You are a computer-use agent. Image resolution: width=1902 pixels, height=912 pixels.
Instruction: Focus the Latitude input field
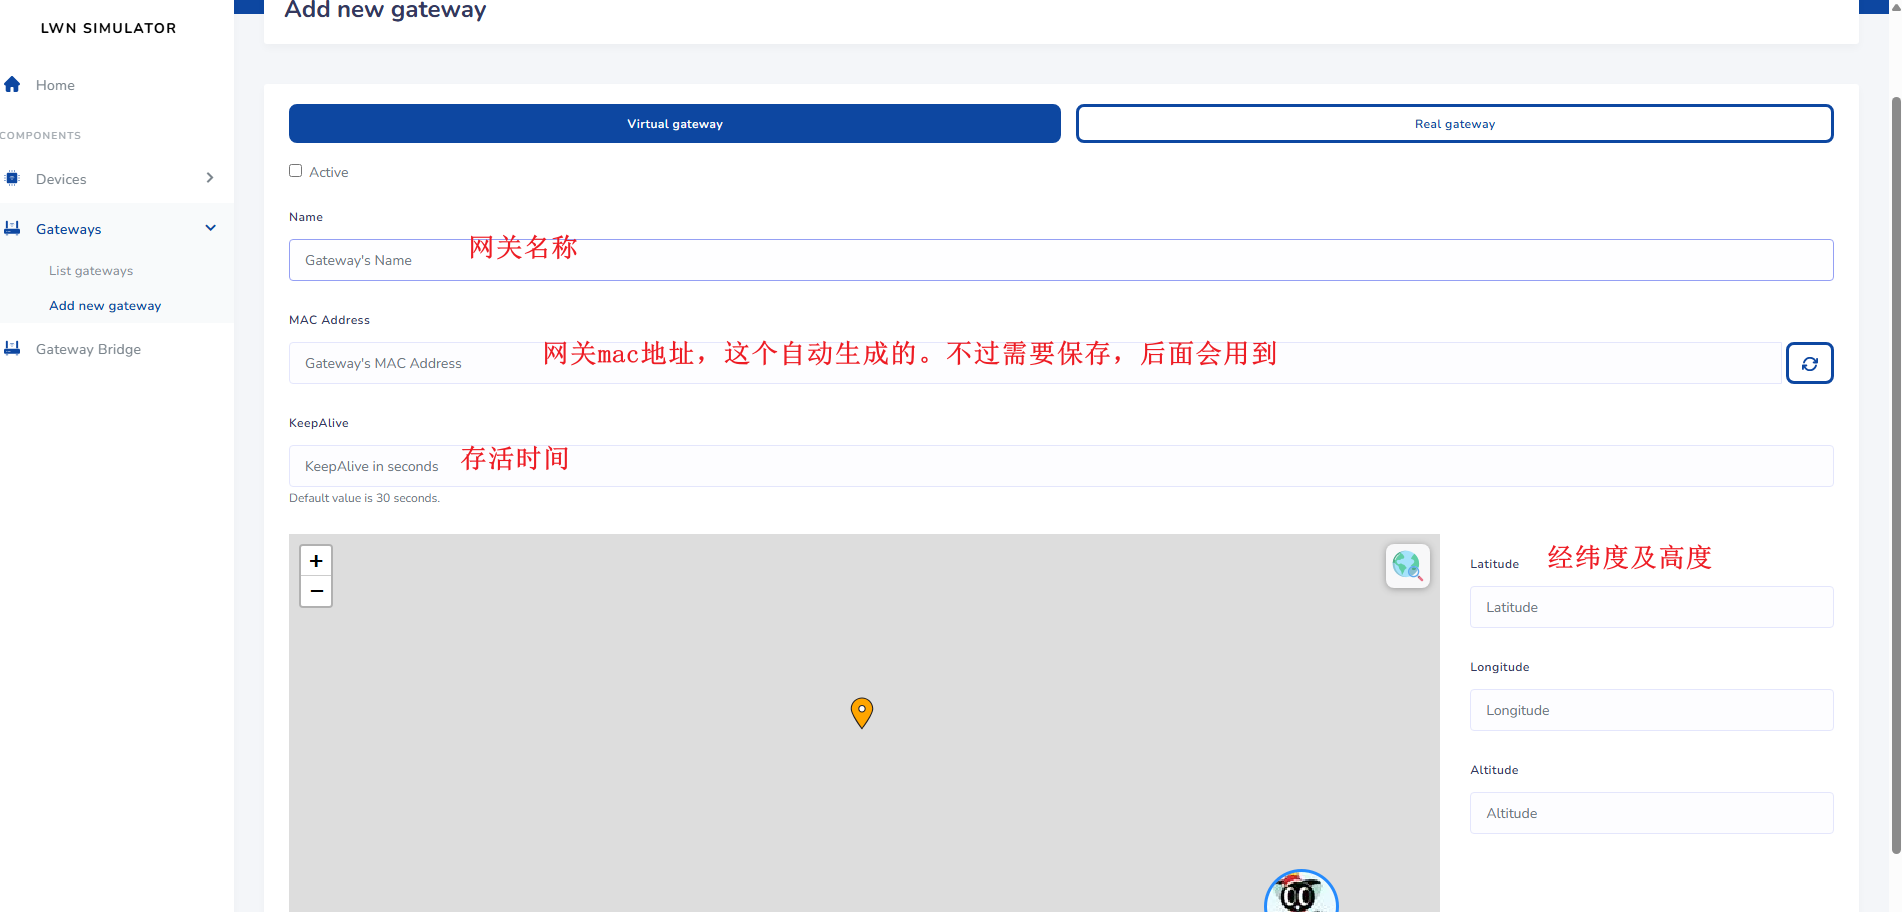pos(1651,607)
